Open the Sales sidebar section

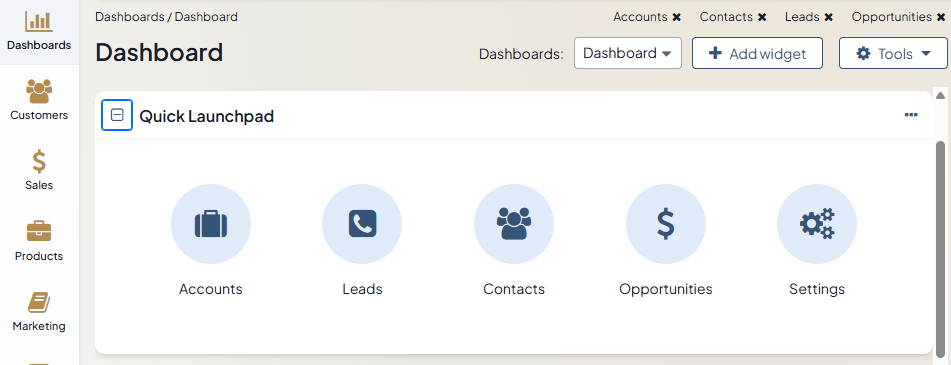coord(39,170)
